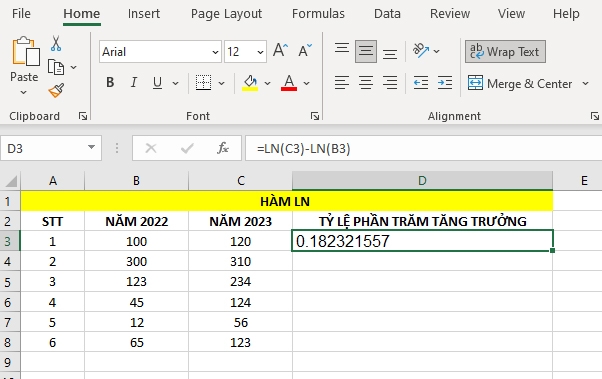The width and height of the screenshot is (602, 379).
Task: Expand Merge & Center options arrow
Action: [585, 83]
